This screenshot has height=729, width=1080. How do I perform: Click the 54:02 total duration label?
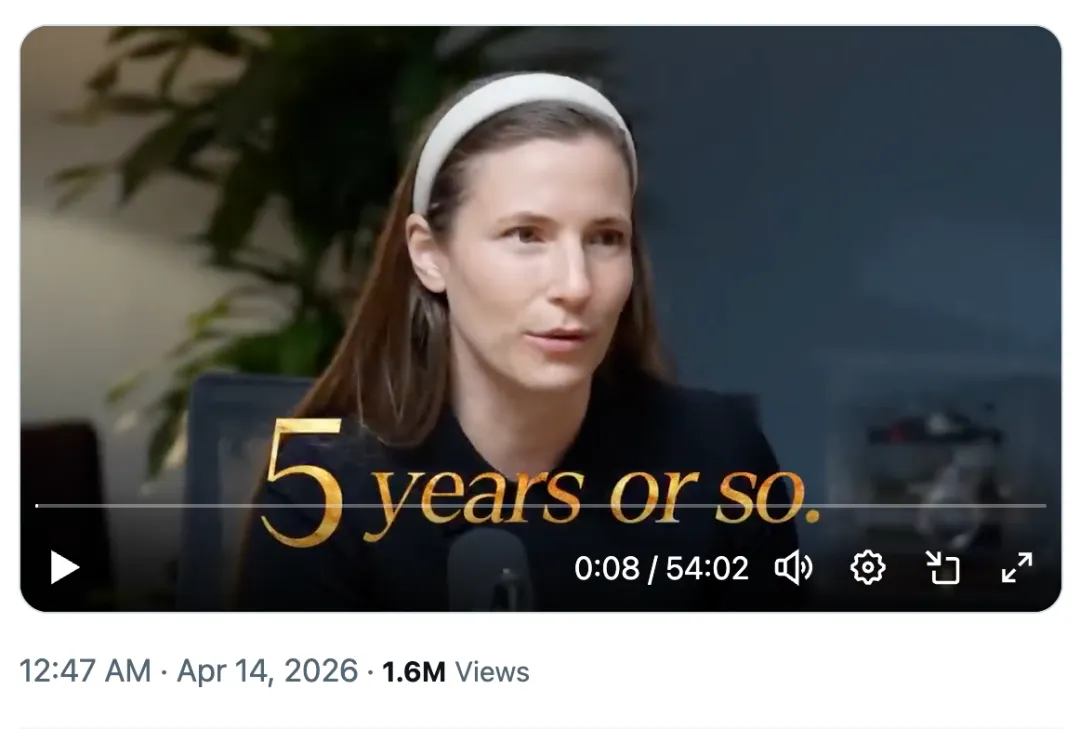pos(707,568)
